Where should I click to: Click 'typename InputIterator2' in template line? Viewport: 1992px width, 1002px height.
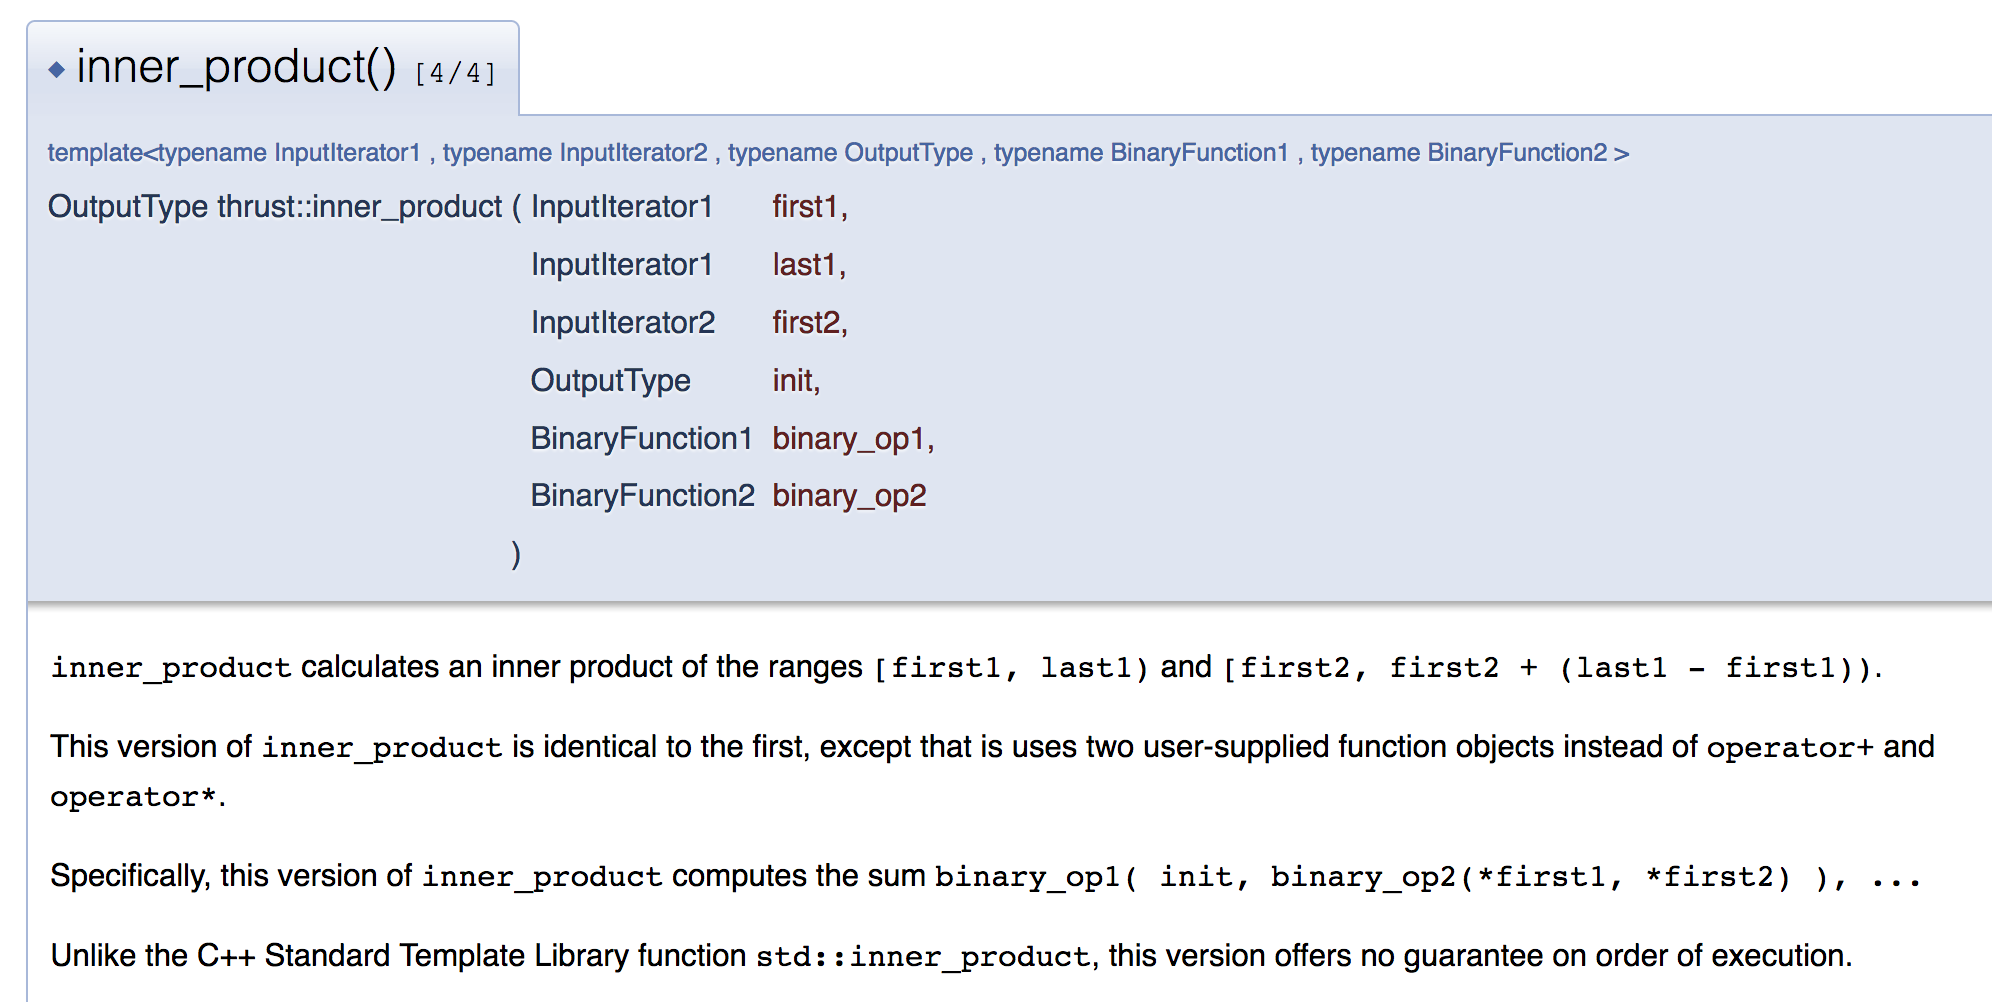(x=575, y=153)
